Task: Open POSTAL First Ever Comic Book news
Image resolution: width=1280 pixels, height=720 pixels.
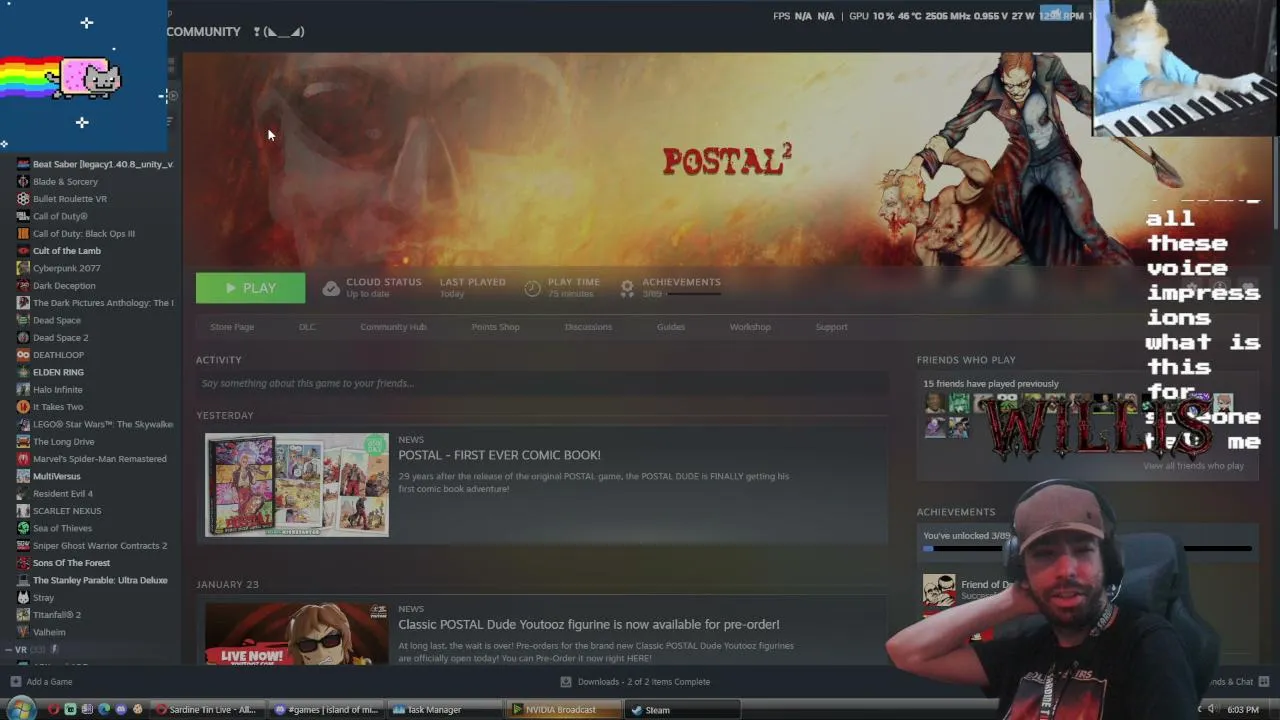Action: 499,455
